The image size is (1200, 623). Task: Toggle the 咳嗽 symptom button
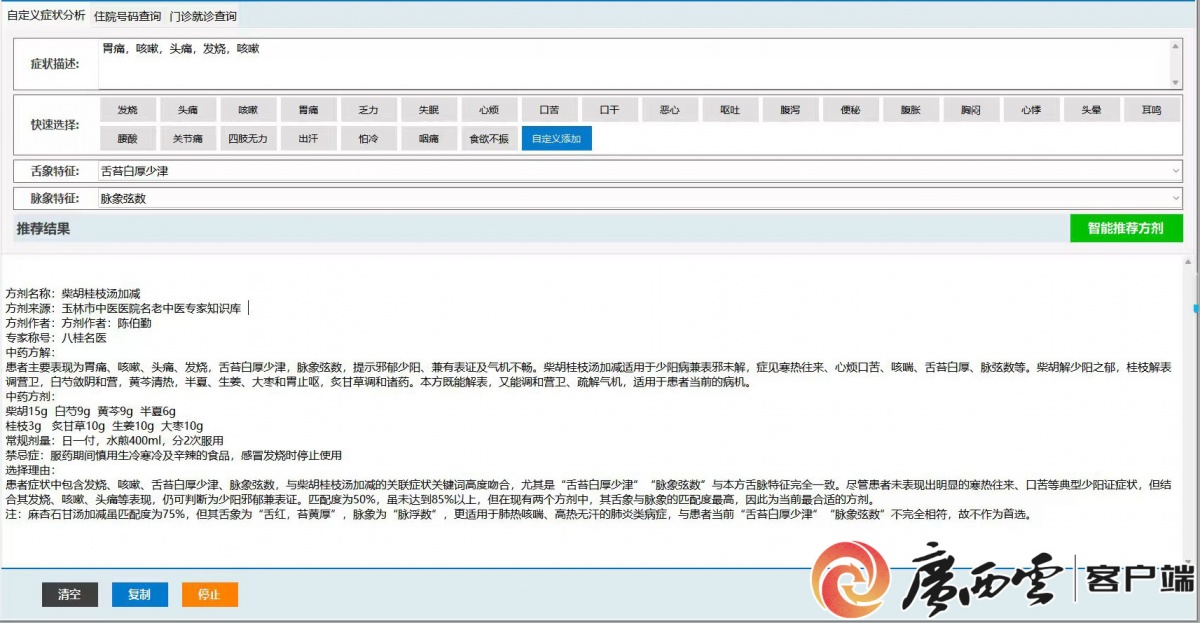tap(248, 110)
